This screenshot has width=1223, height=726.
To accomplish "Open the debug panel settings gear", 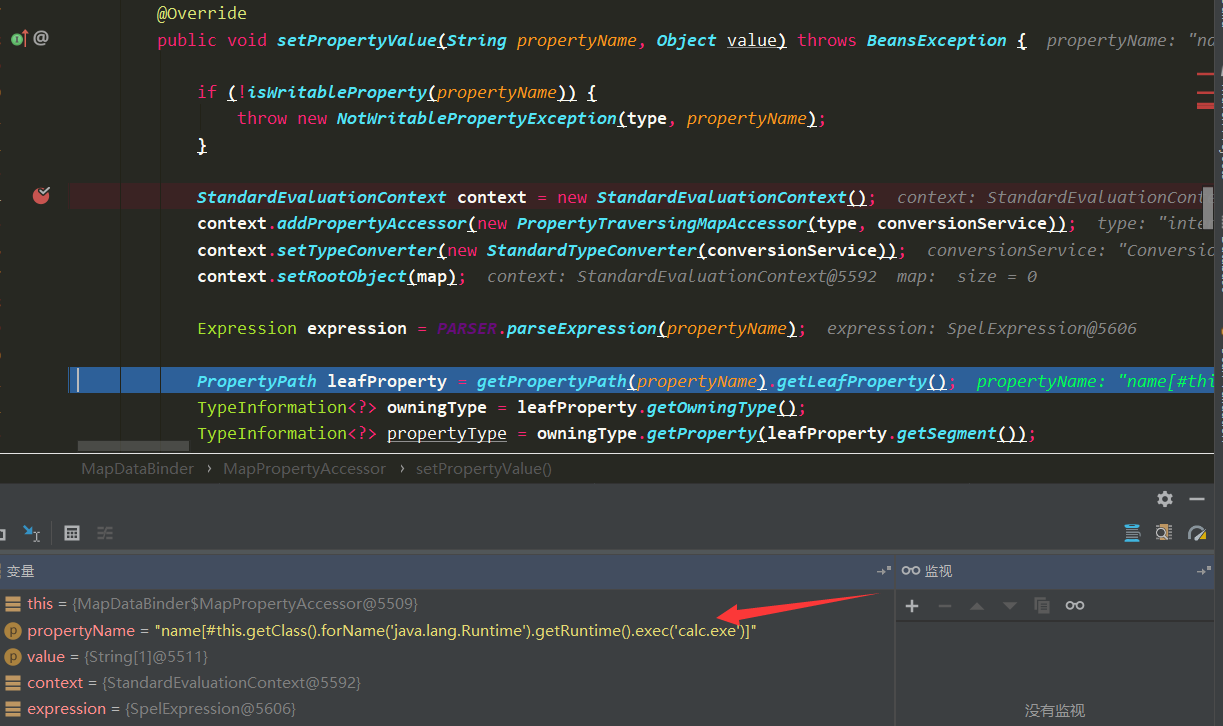I will (1165, 498).
